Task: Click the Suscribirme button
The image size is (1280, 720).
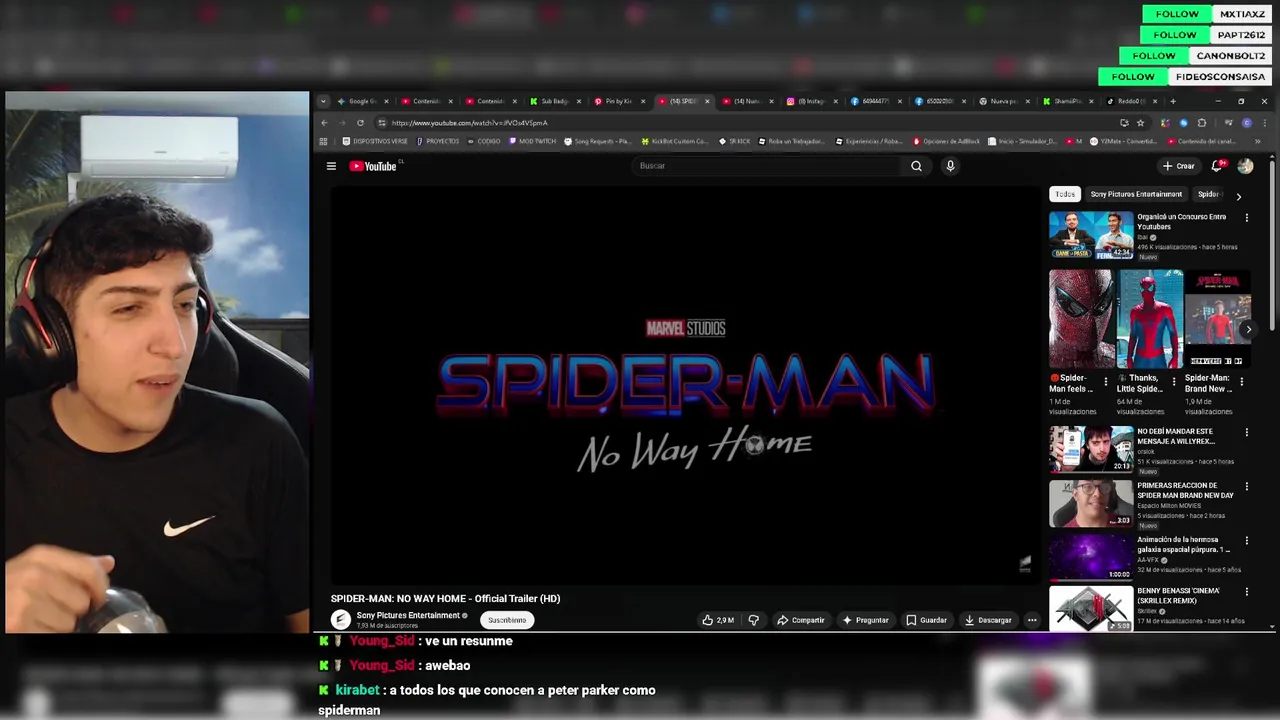Action: (507, 620)
